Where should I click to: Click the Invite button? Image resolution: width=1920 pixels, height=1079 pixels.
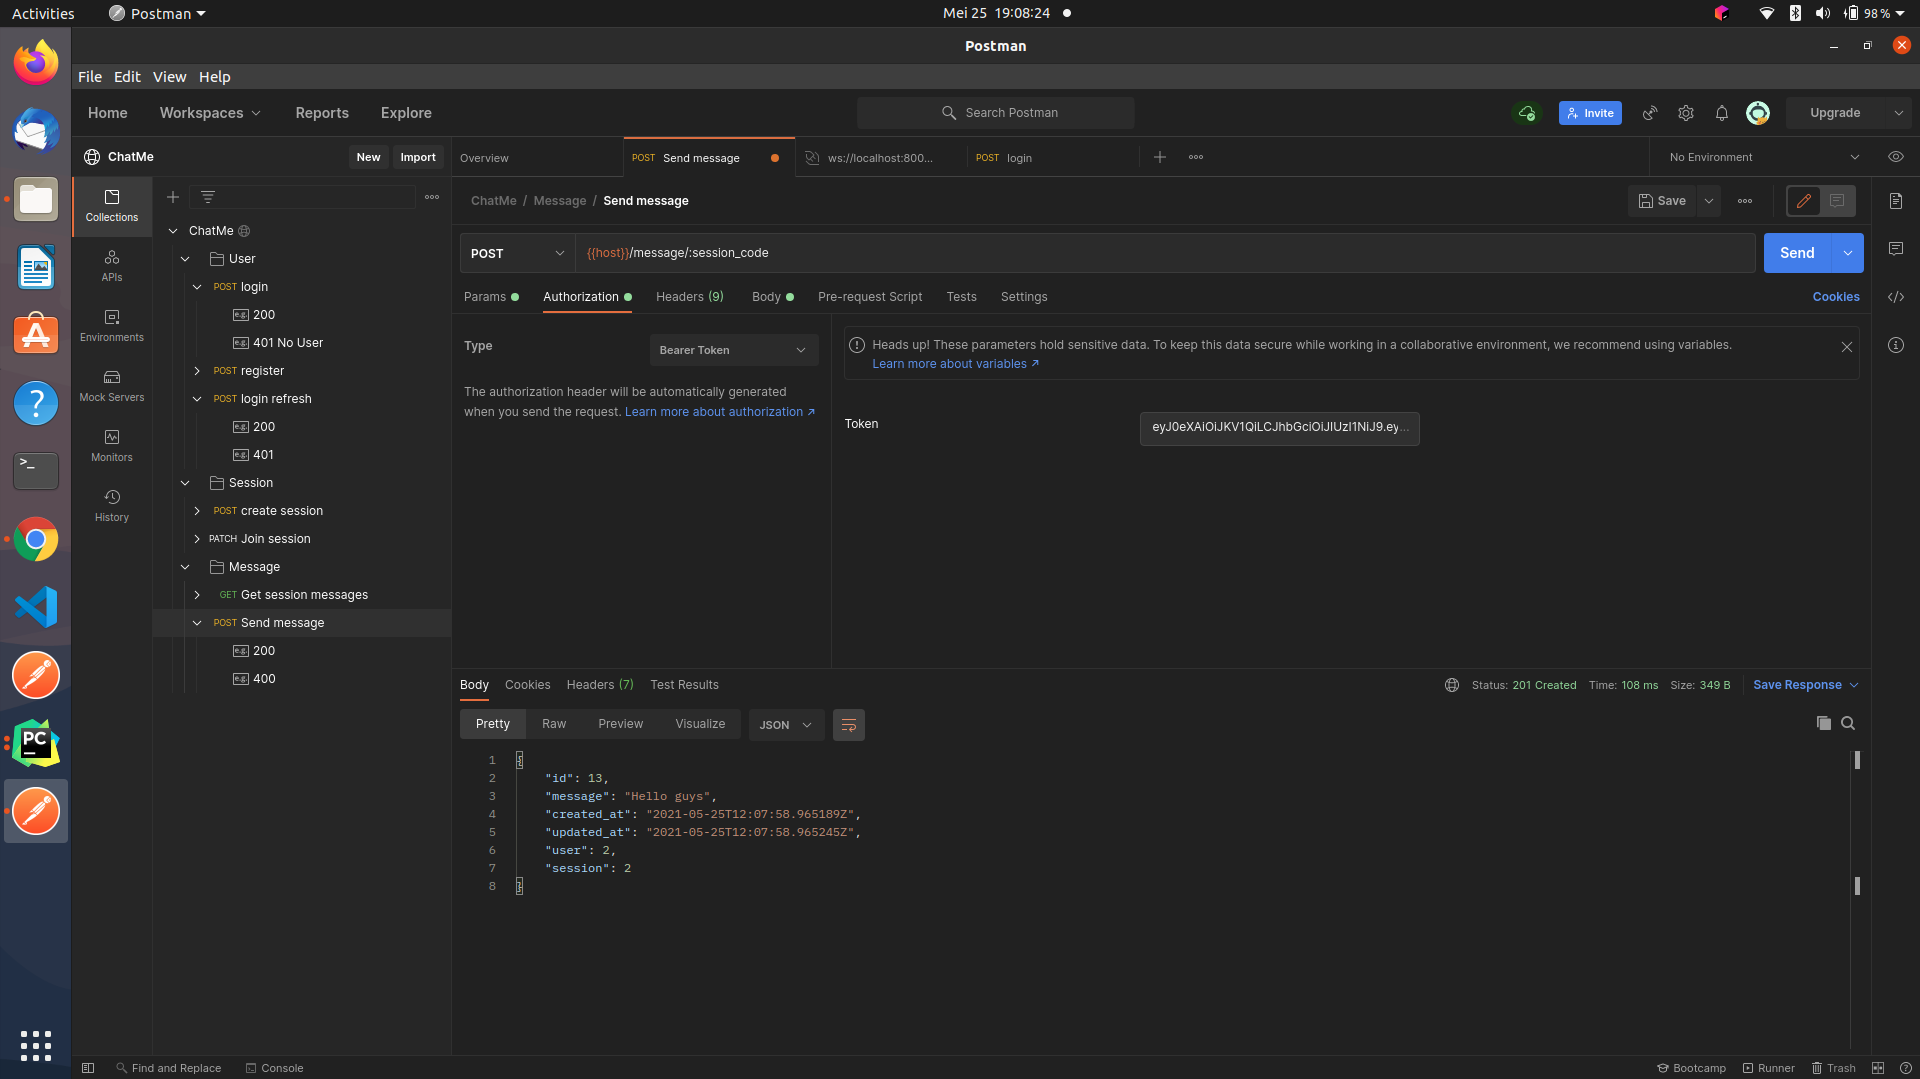(1590, 113)
